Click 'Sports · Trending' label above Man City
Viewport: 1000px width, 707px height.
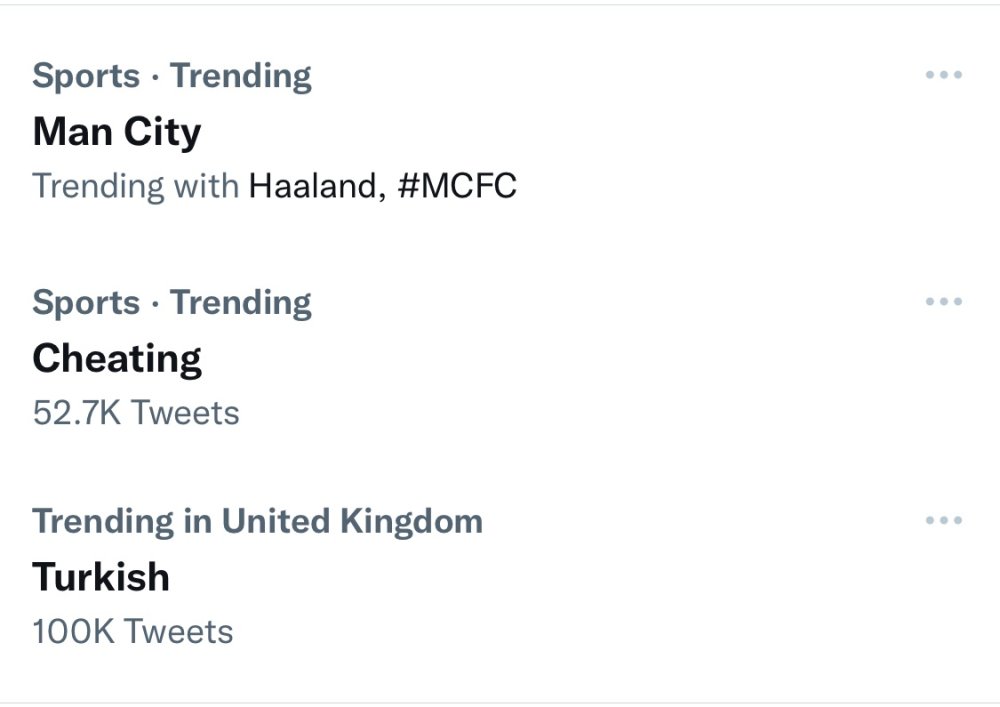(172, 76)
